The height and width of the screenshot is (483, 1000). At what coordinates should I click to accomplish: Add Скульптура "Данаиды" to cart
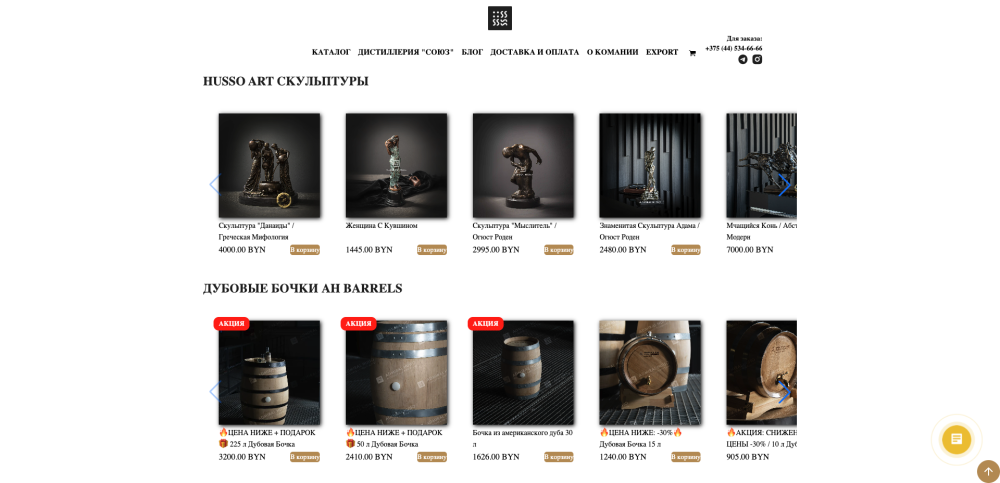[x=305, y=250]
